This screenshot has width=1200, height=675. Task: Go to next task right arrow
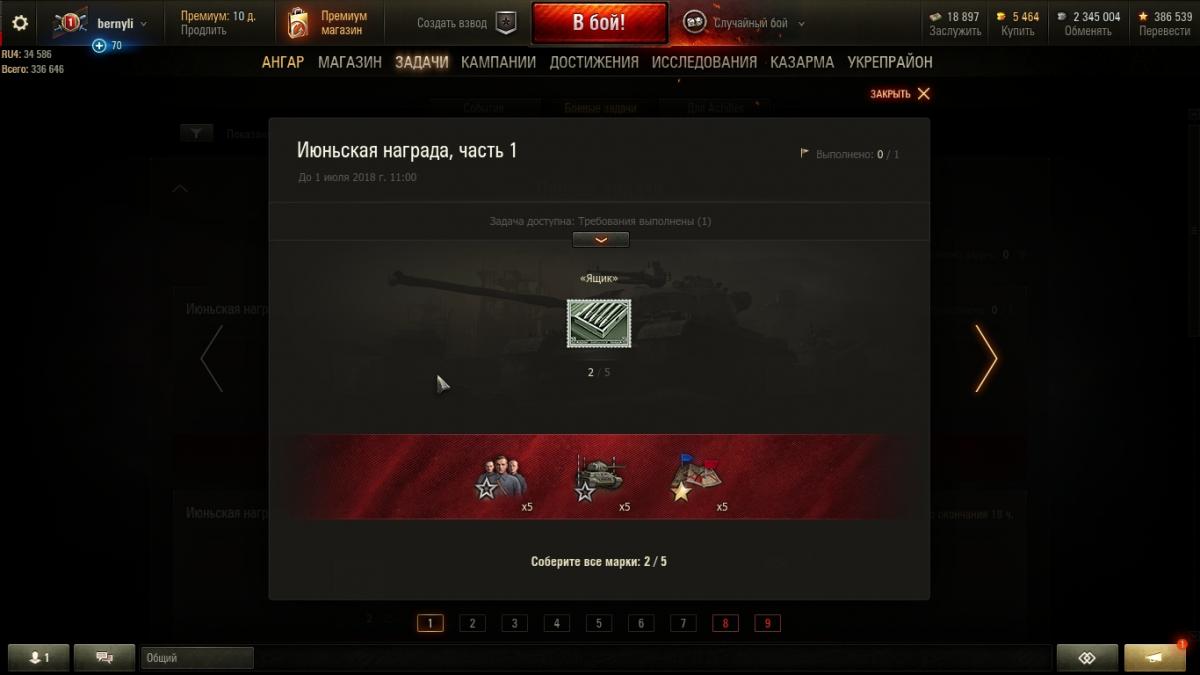986,357
